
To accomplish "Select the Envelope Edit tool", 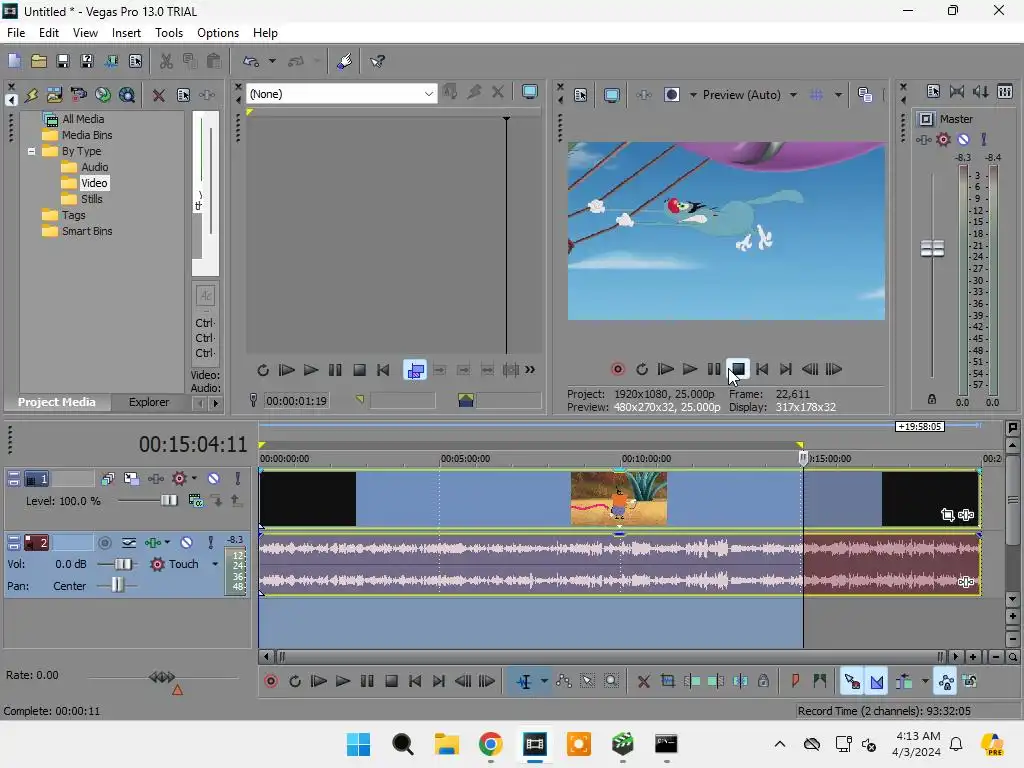I will [x=564, y=682].
